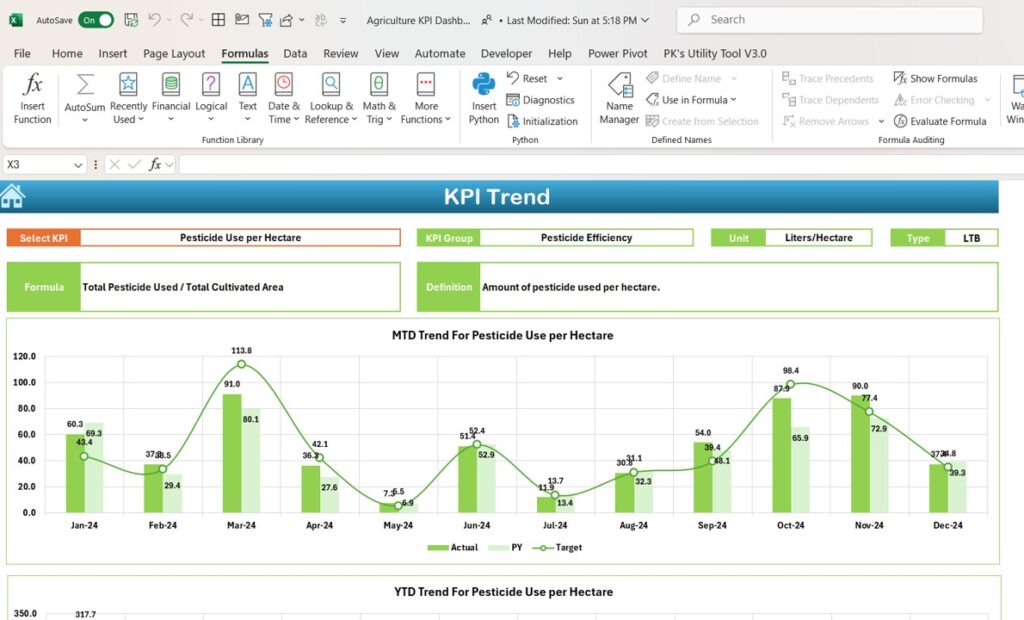The height and width of the screenshot is (620, 1024).
Task: Open the More Functions icon
Action: 426,85
